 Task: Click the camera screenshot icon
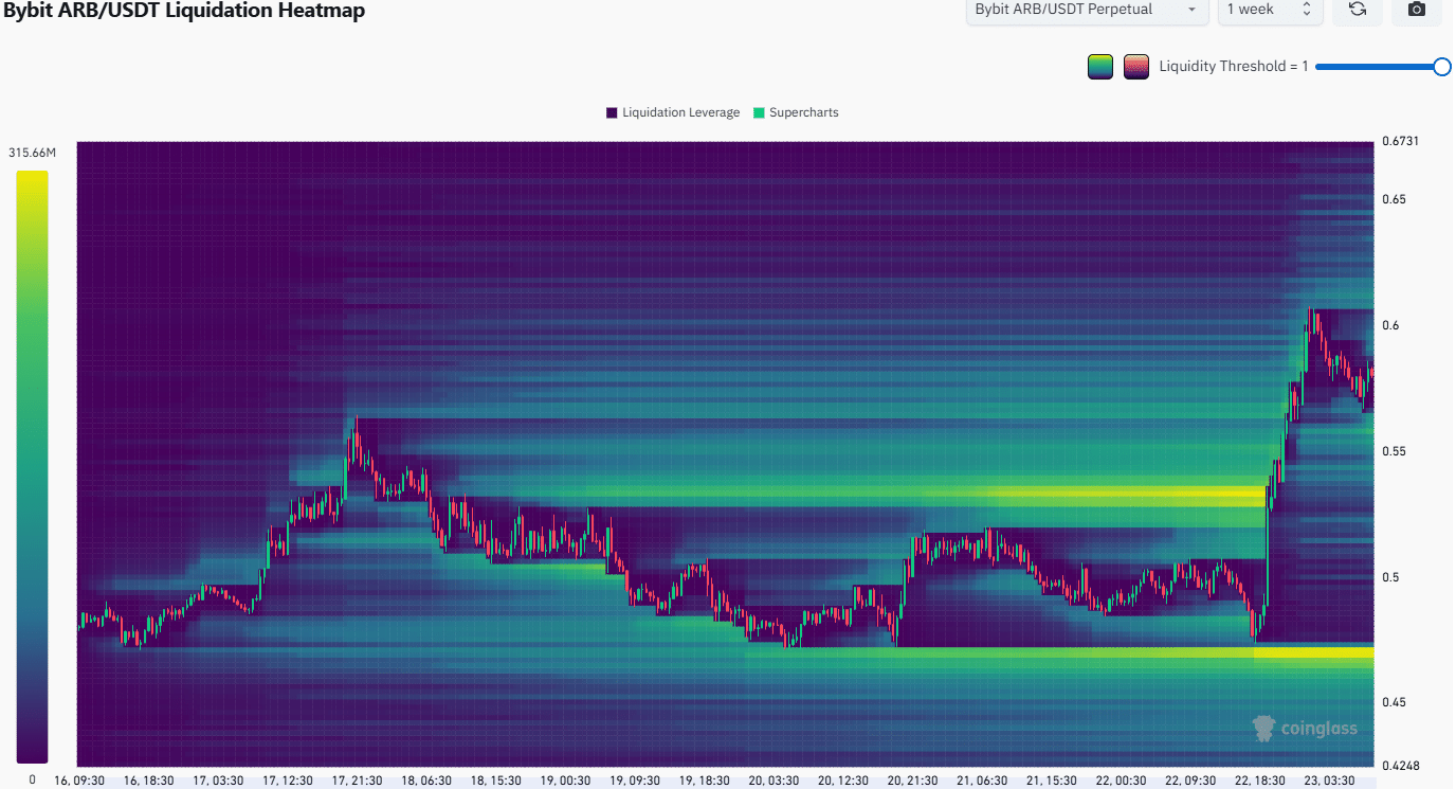coord(1416,9)
